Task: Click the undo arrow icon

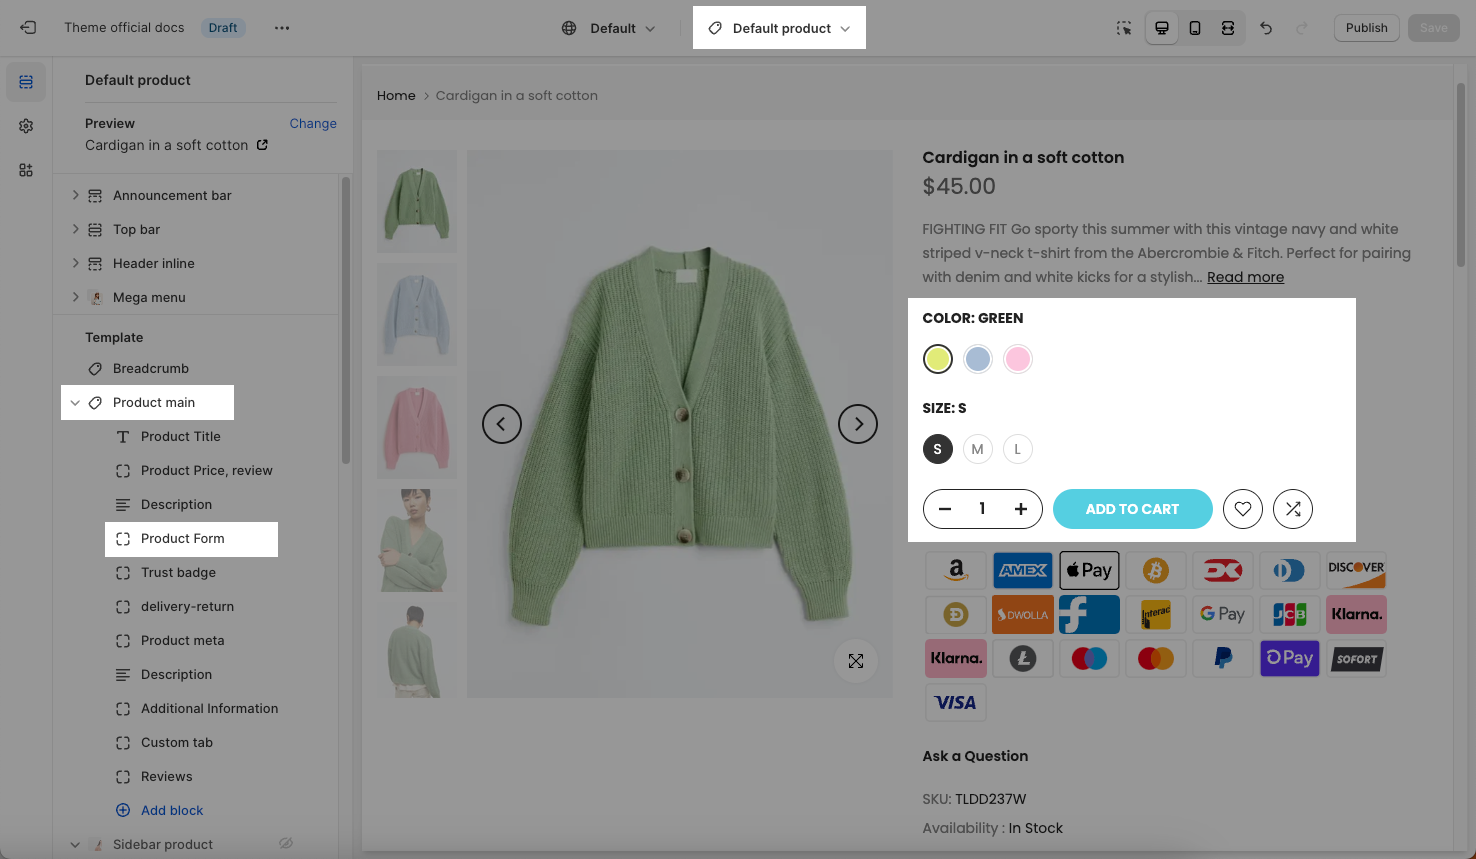Action: point(1266,28)
